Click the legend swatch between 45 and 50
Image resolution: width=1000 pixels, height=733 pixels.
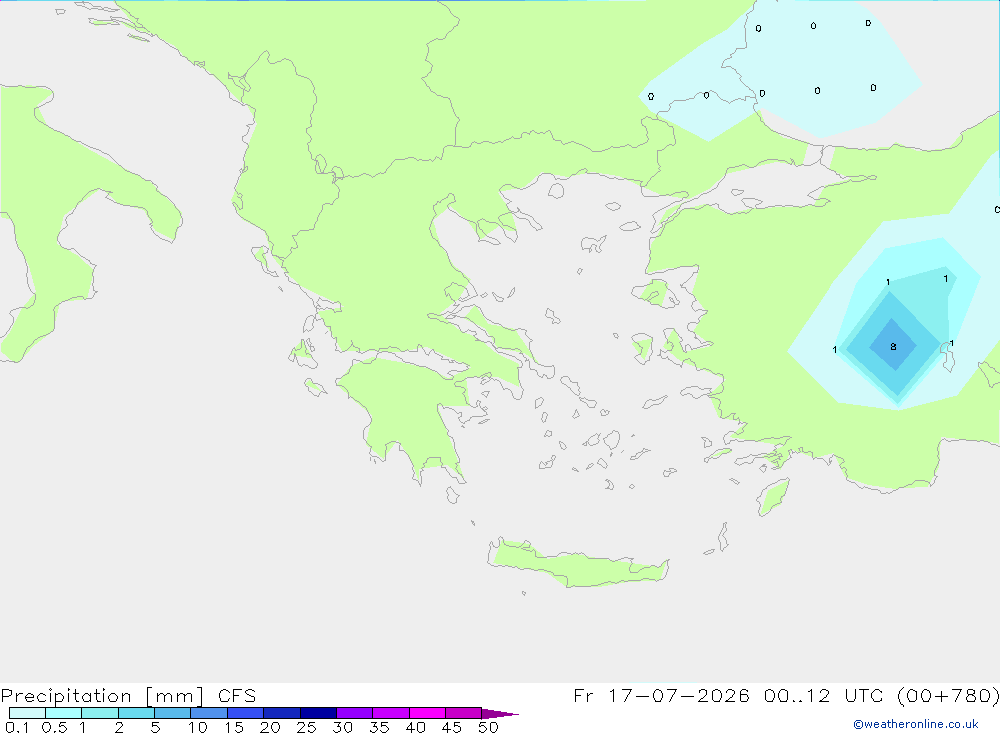(x=464, y=713)
